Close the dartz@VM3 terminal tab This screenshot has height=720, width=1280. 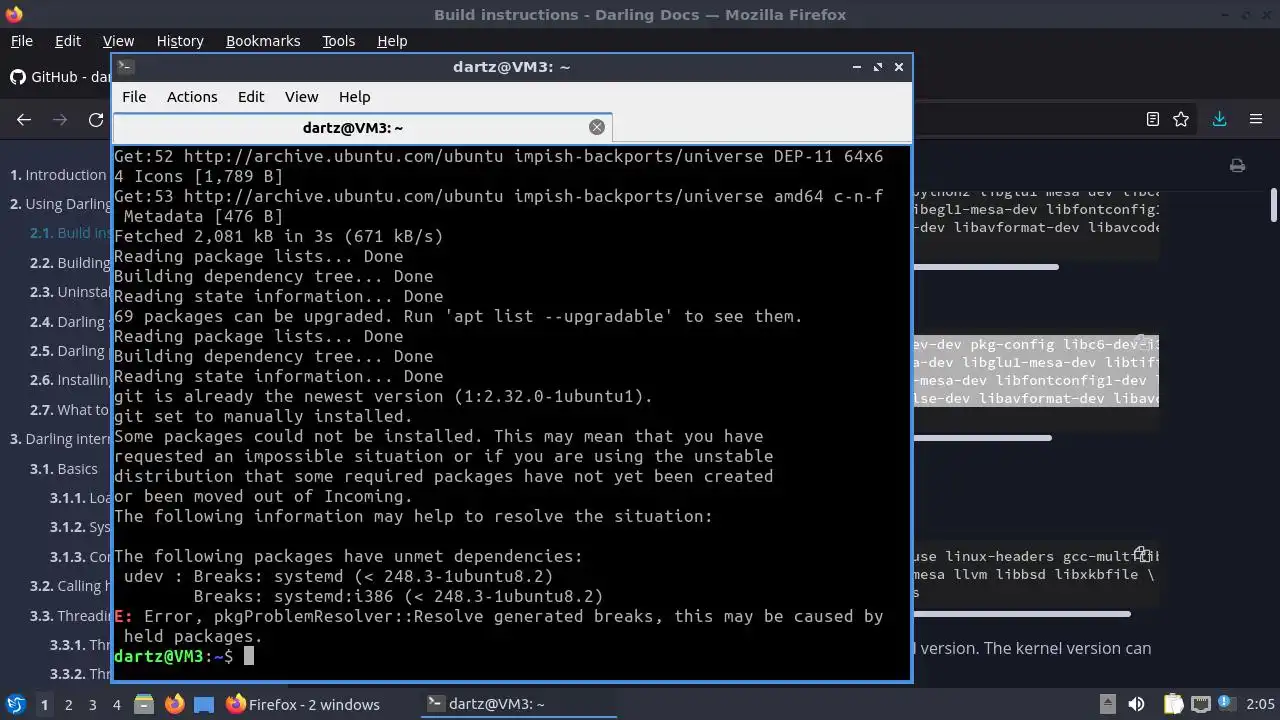click(x=597, y=127)
